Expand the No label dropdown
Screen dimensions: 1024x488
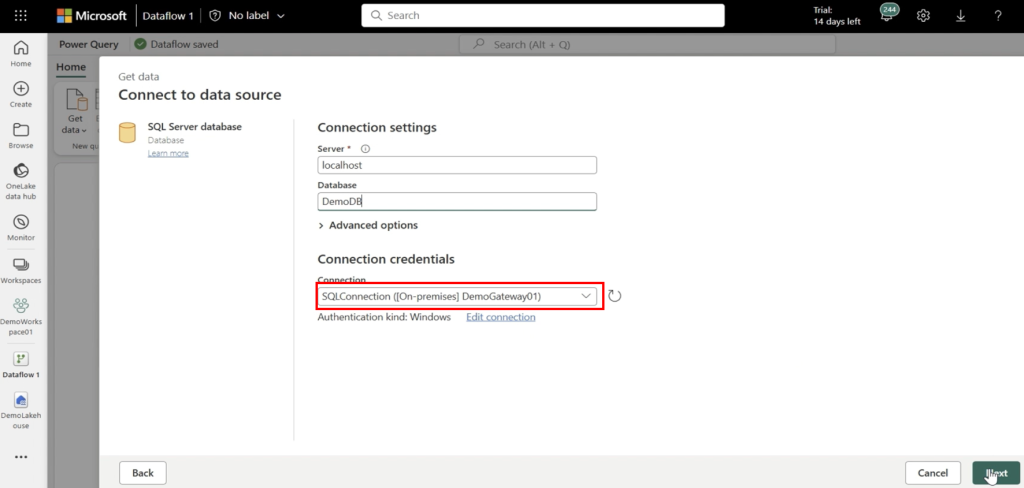pyautogui.click(x=256, y=16)
